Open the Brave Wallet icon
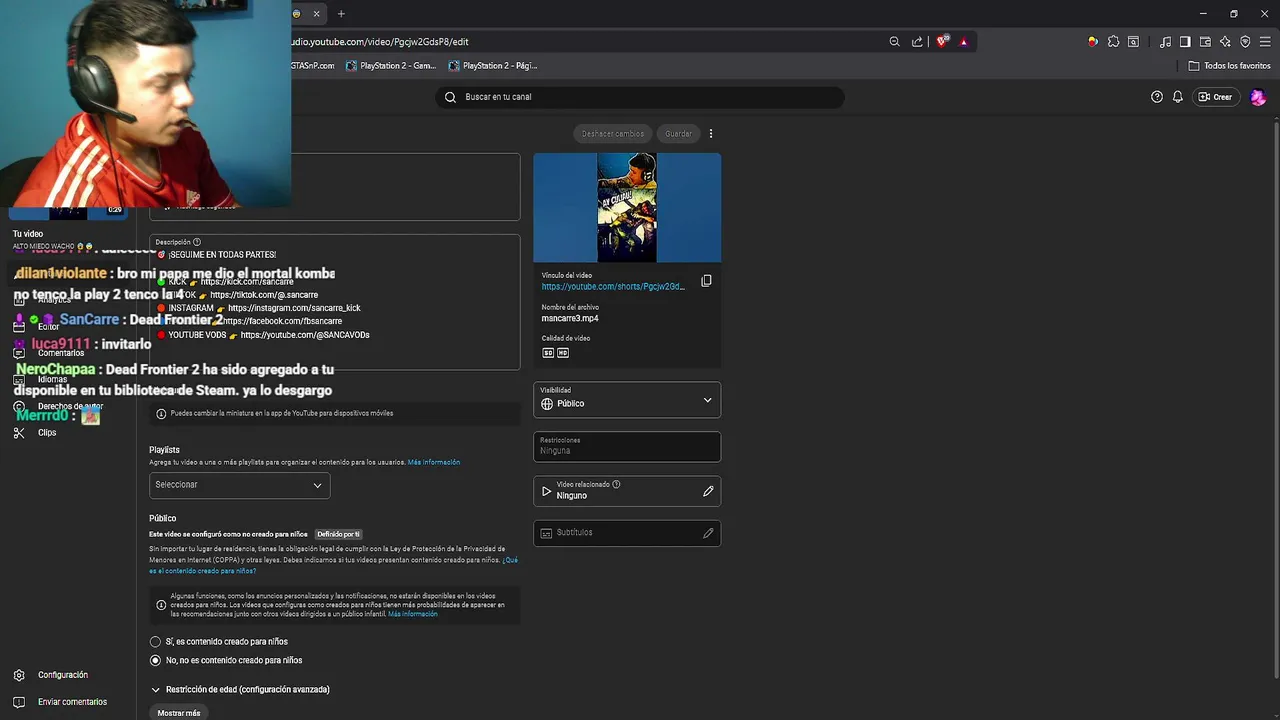Image resolution: width=1280 pixels, height=720 pixels. [x=1205, y=42]
